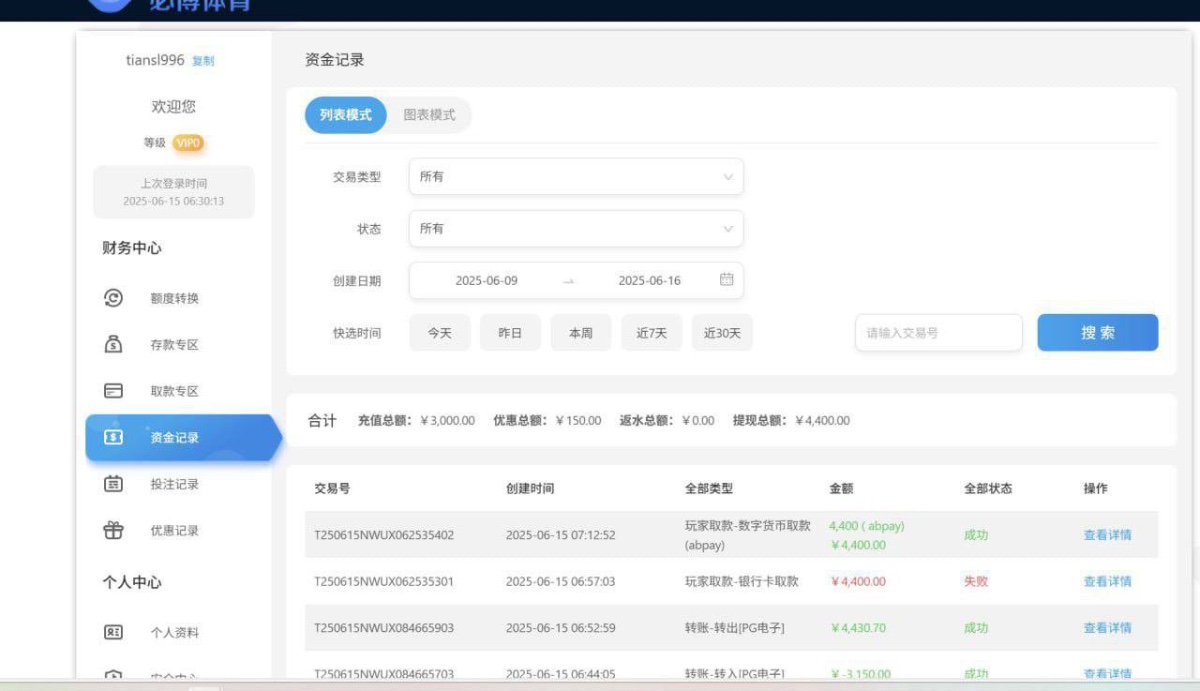Enable the 近7天 time filter

[x=651, y=332]
